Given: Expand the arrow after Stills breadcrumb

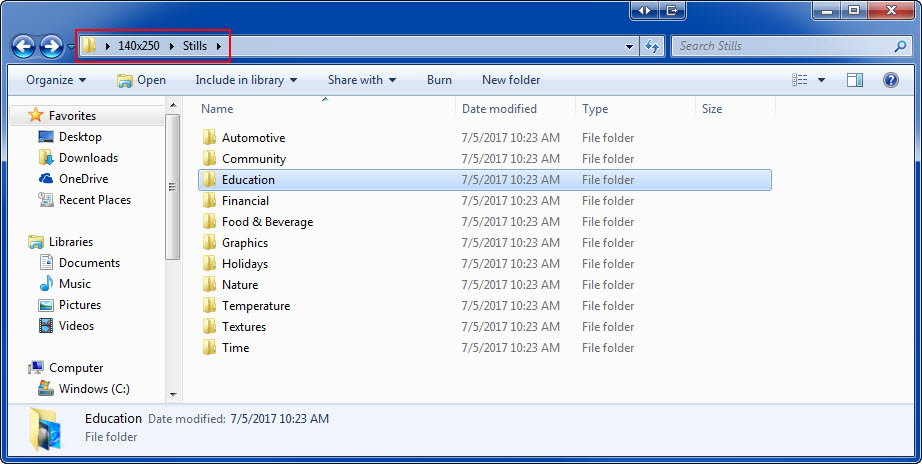Looking at the screenshot, I should [x=219, y=46].
